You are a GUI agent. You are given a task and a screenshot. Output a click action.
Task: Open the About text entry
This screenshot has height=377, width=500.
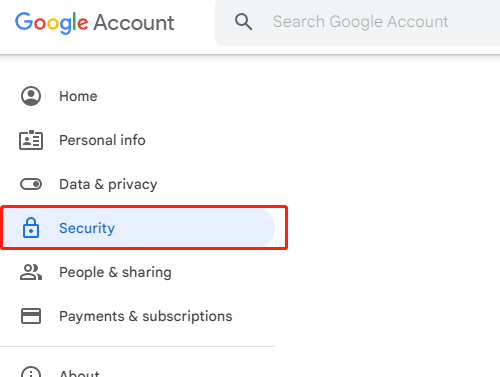[79, 373]
